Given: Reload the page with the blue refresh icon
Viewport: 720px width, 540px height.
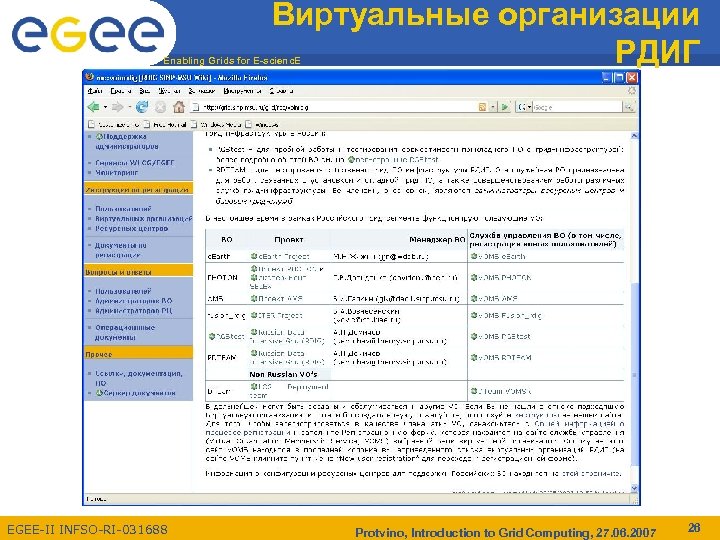Looking at the screenshot, I should pyautogui.click(x=142, y=107).
